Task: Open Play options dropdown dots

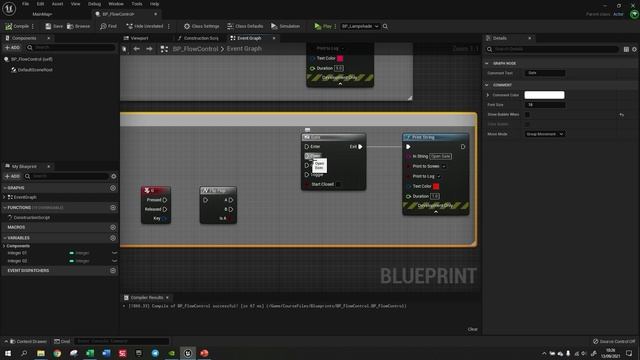Action: [336, 26]
